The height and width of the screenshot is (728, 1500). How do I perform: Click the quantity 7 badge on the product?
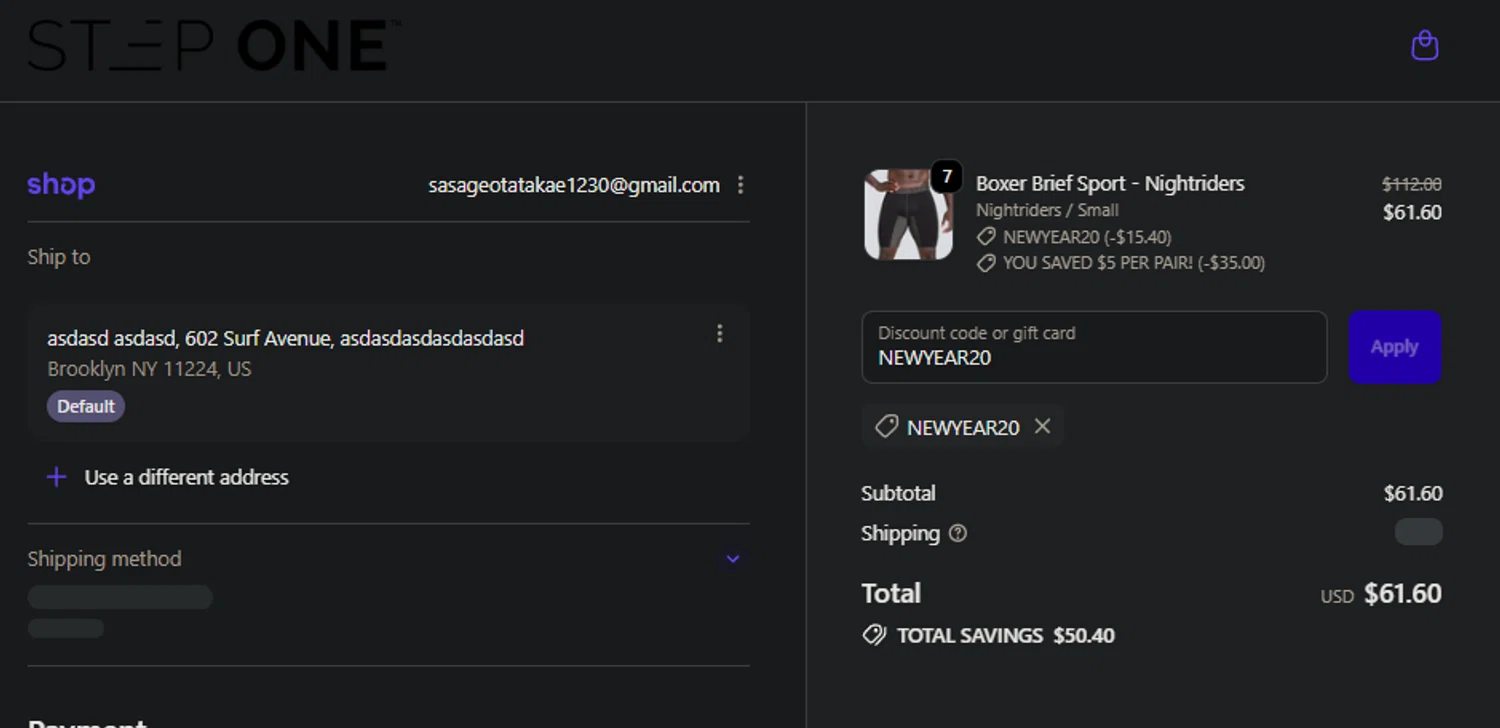pyautogui.click(x=946, y=178)
